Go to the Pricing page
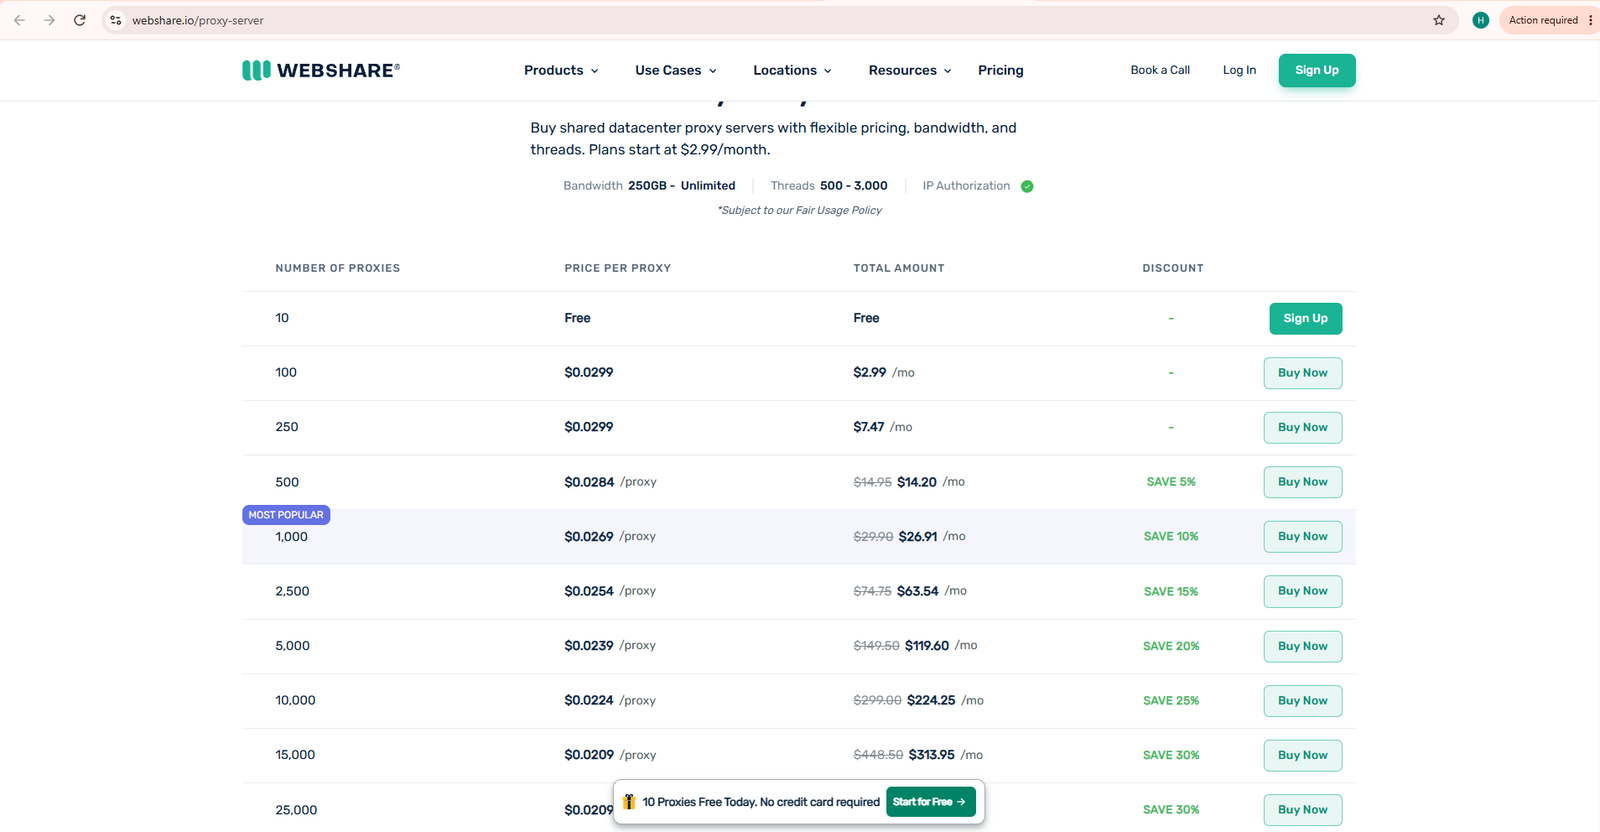The width and height of the screenshot is (1600, 832). pyautogui.click(x=1001, y=70)
